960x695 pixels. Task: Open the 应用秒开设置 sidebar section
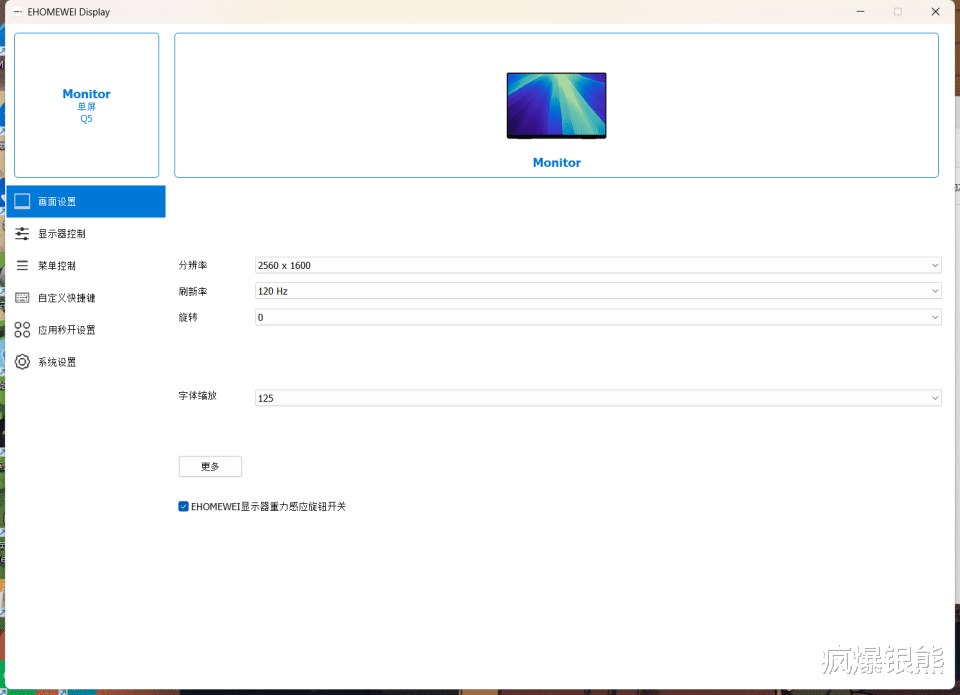[86, 330]
